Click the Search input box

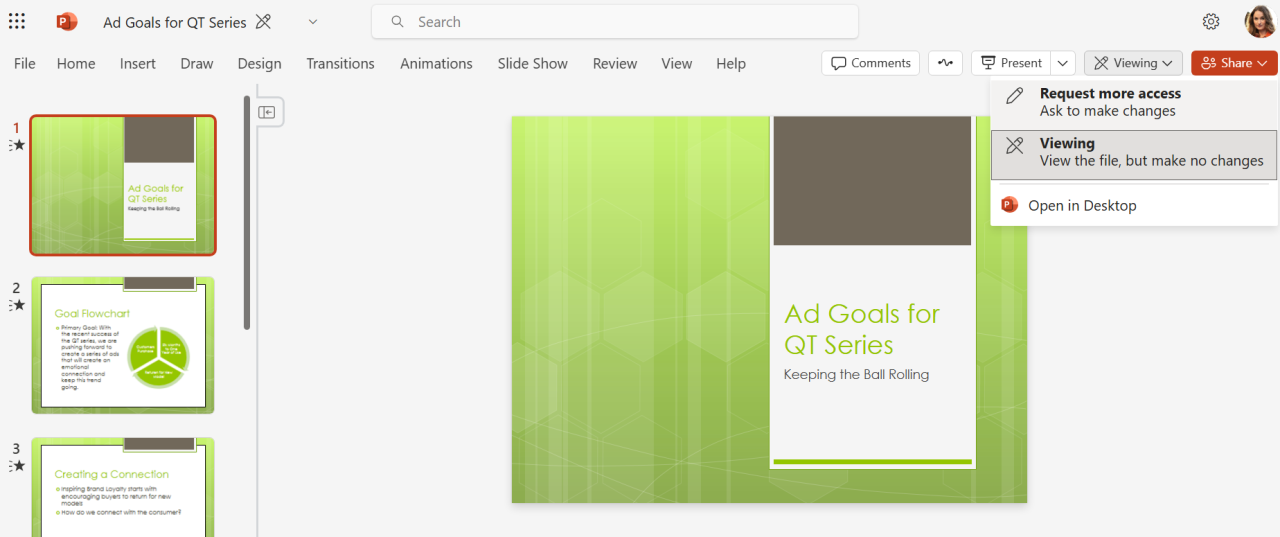[x=615, y=21]
